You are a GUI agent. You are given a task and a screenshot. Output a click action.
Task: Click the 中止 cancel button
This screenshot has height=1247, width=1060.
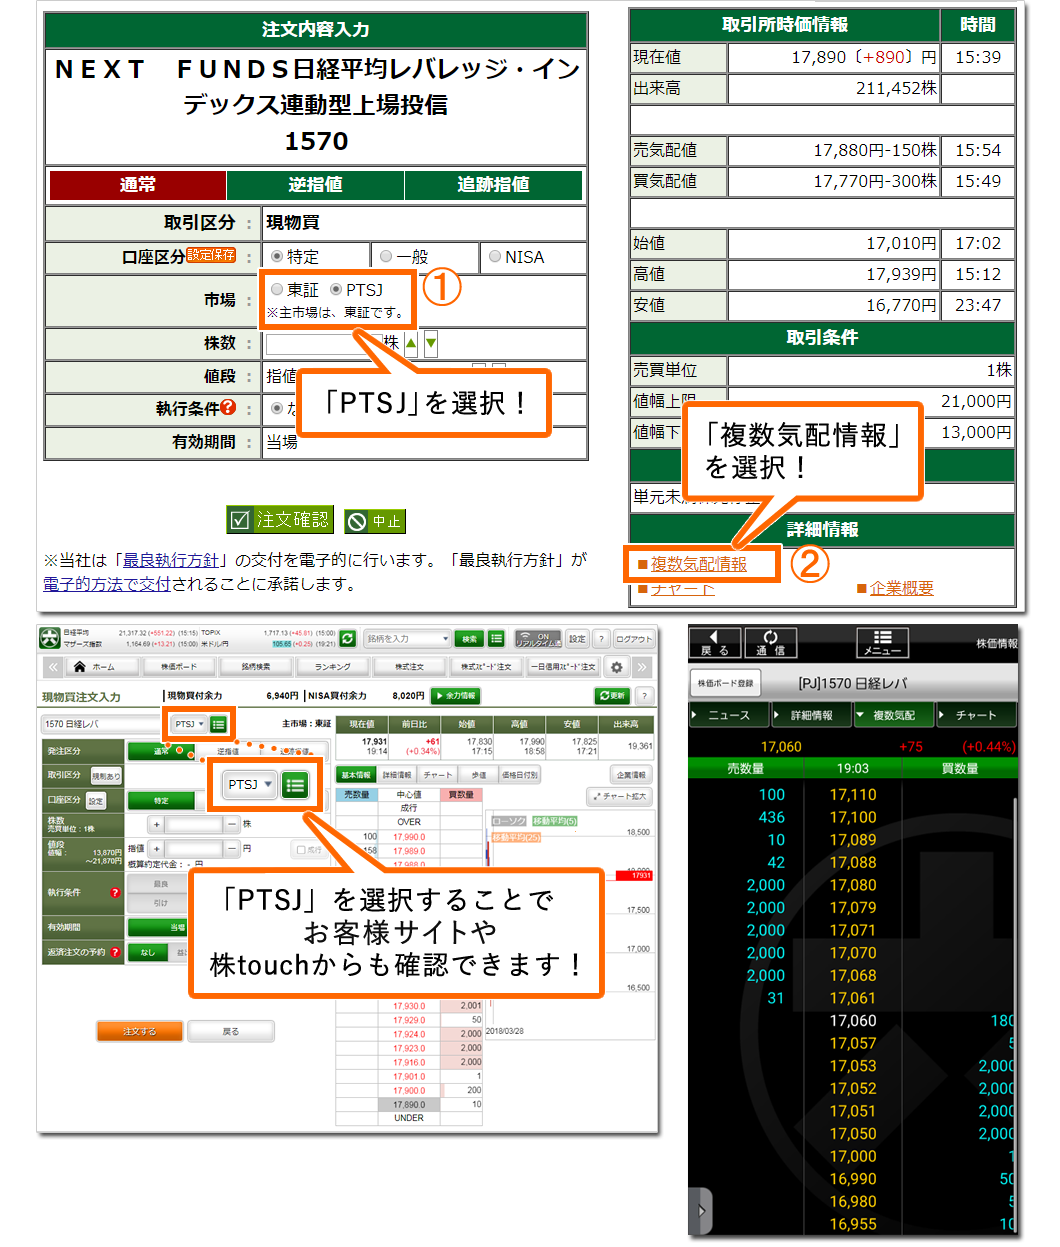click(x=375, y=521)
